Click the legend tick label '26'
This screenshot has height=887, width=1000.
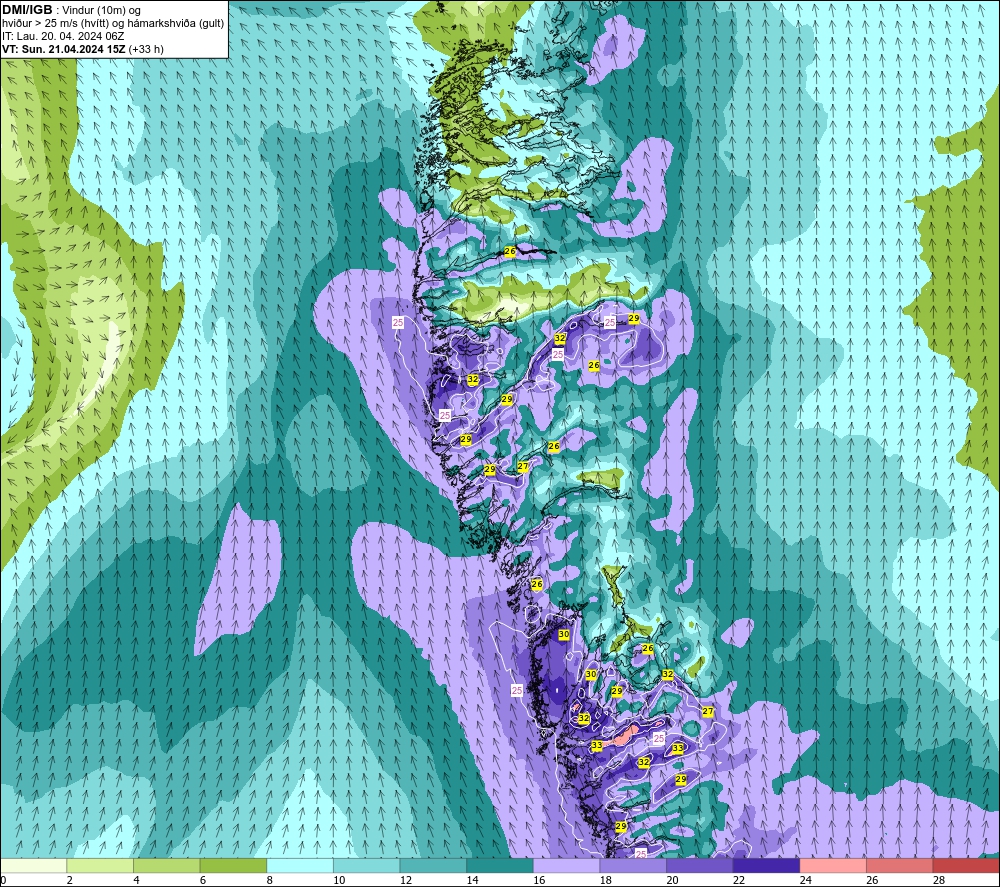point(872,880)
